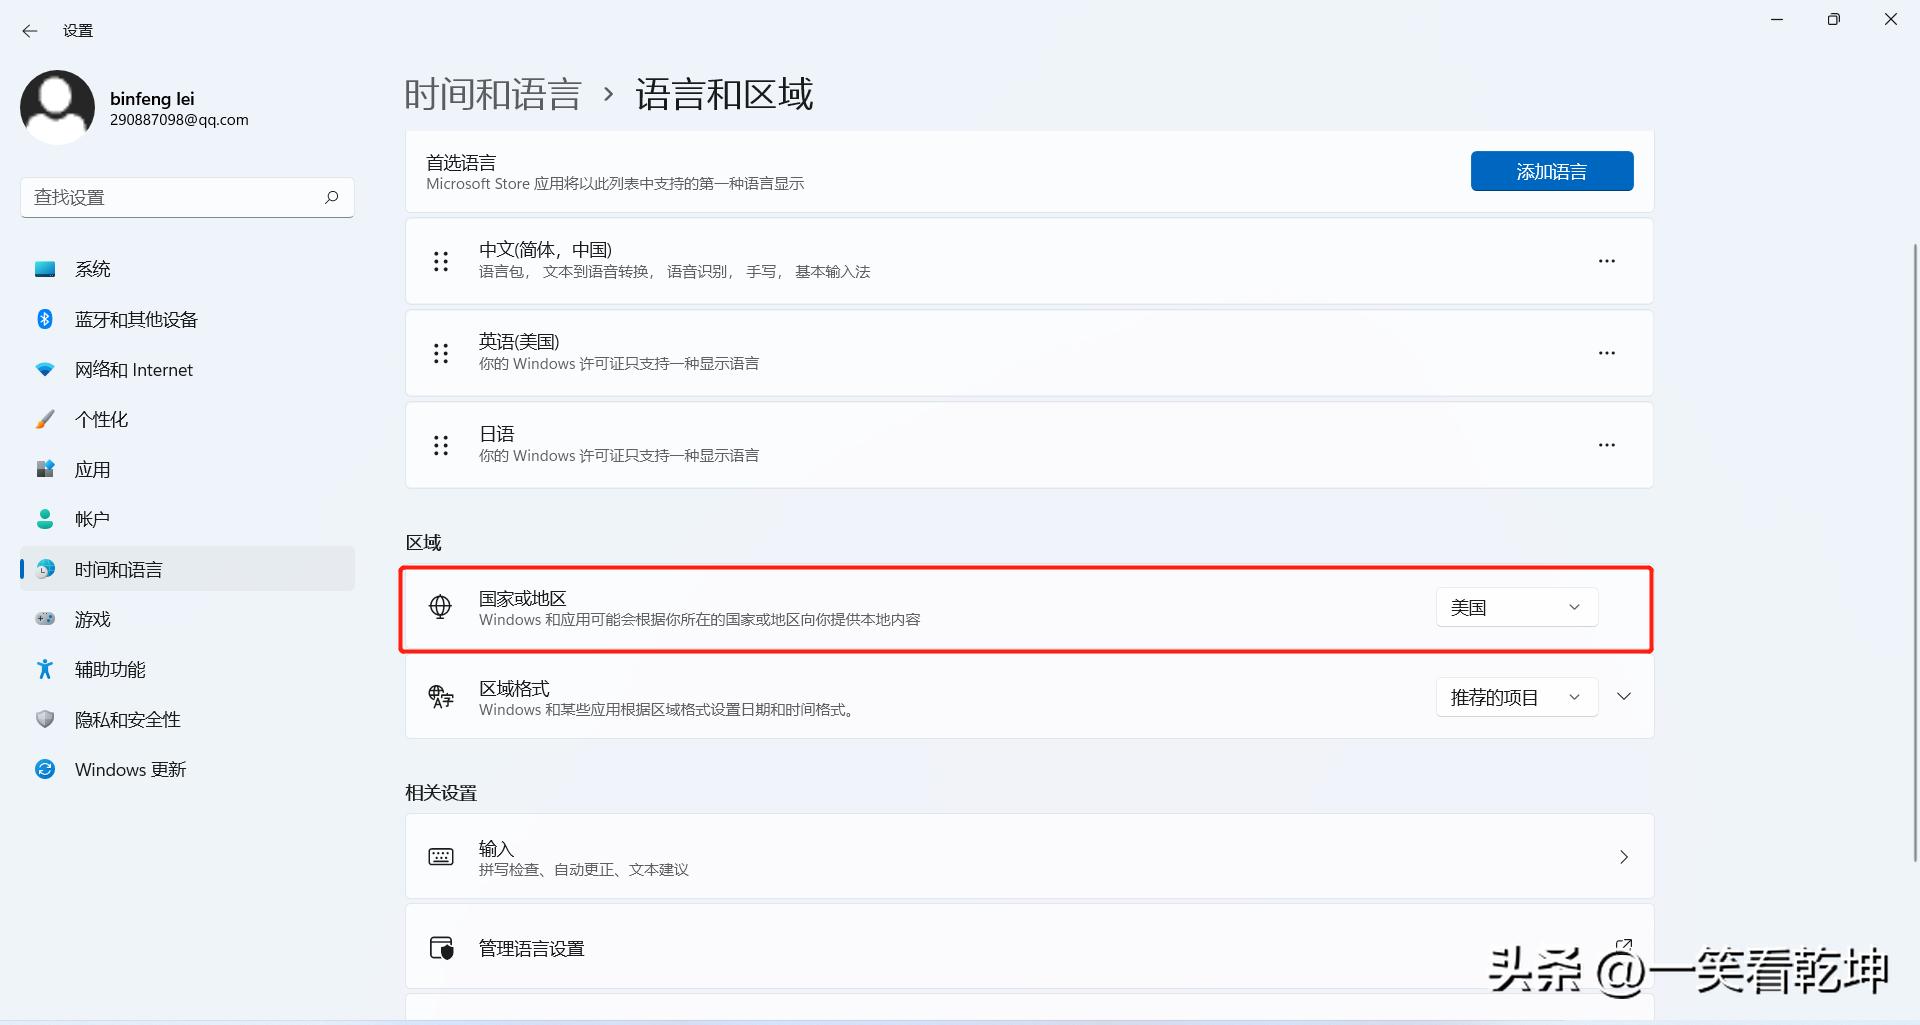Click 时间和语言 in the breadcrumb

tap(492, 93)
